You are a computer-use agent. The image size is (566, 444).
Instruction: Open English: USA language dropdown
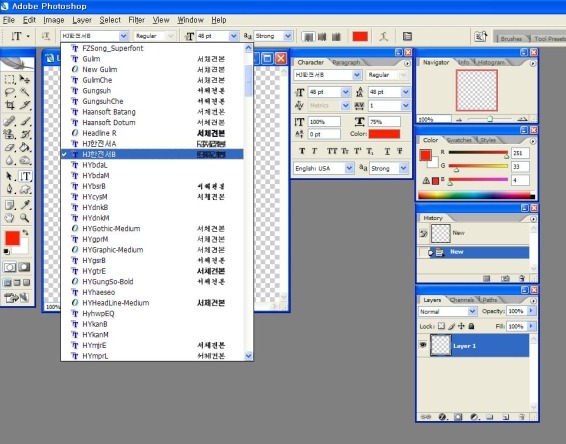349,168
